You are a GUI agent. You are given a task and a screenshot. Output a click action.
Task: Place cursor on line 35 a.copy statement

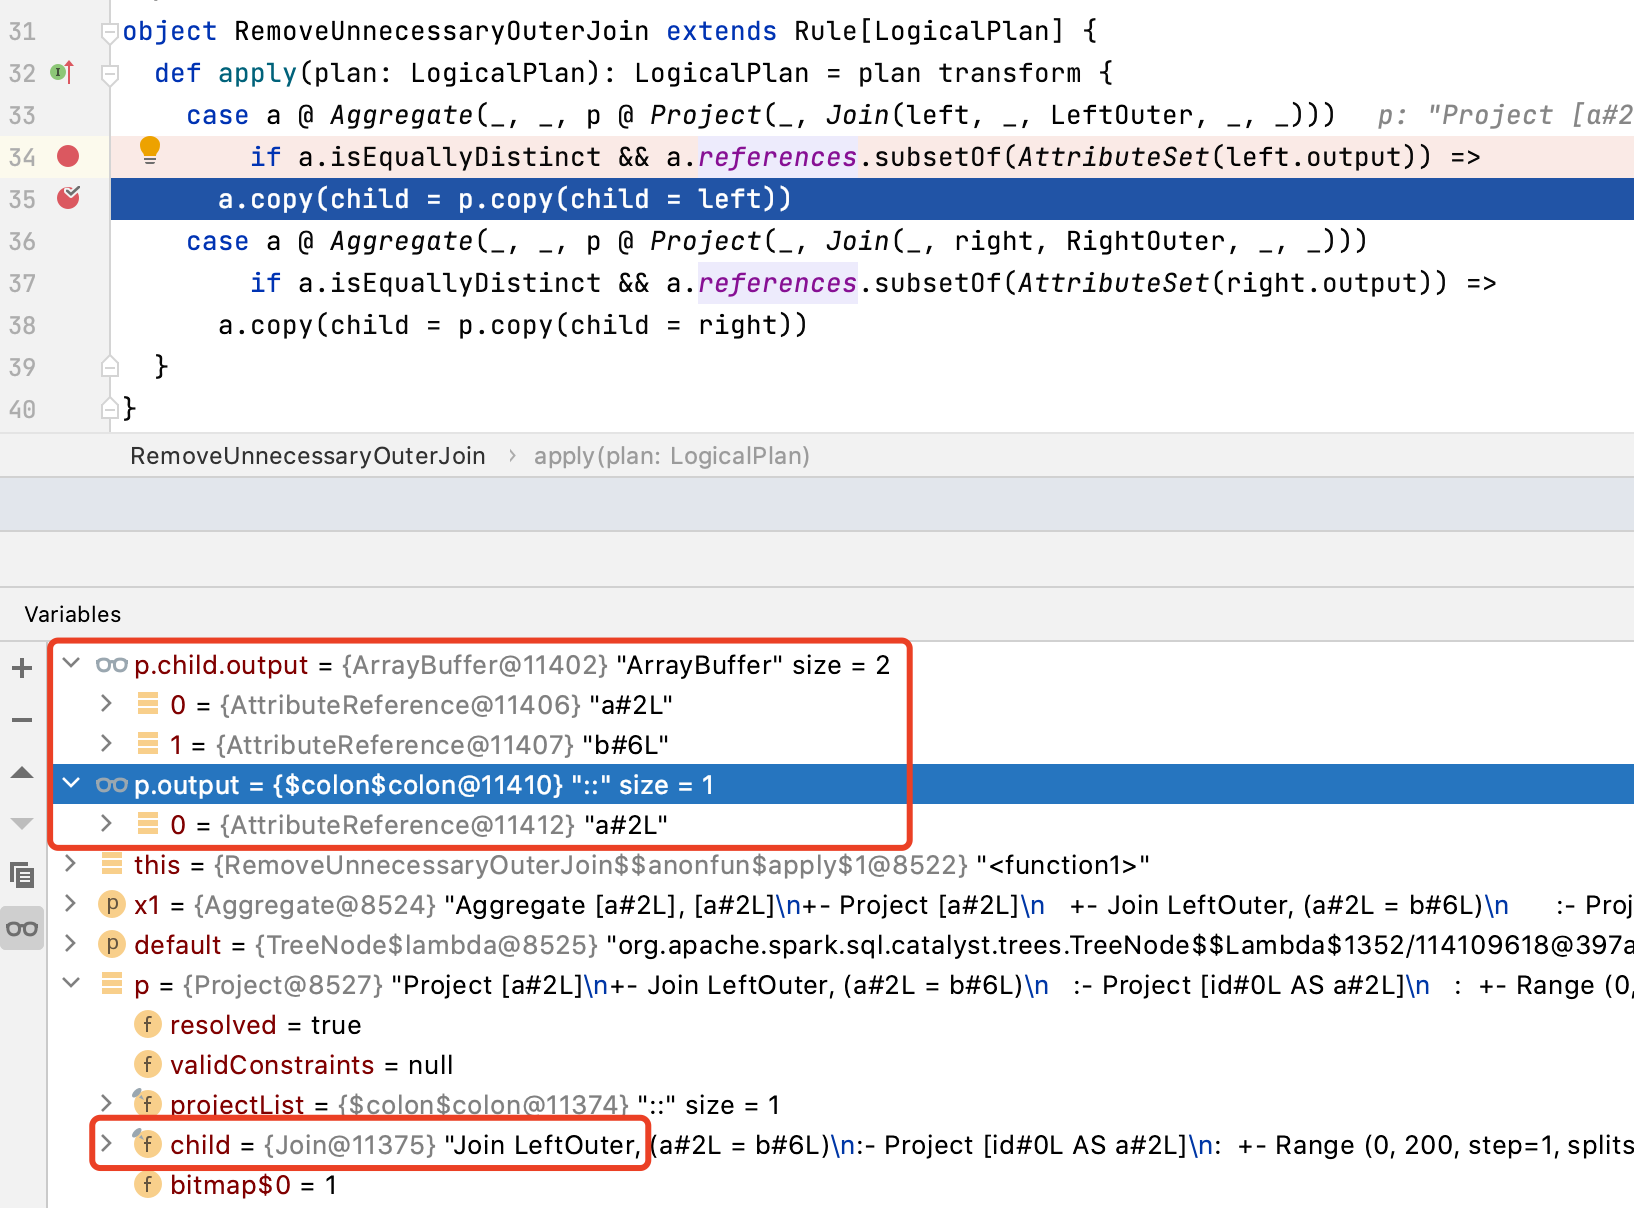(505, 199)
